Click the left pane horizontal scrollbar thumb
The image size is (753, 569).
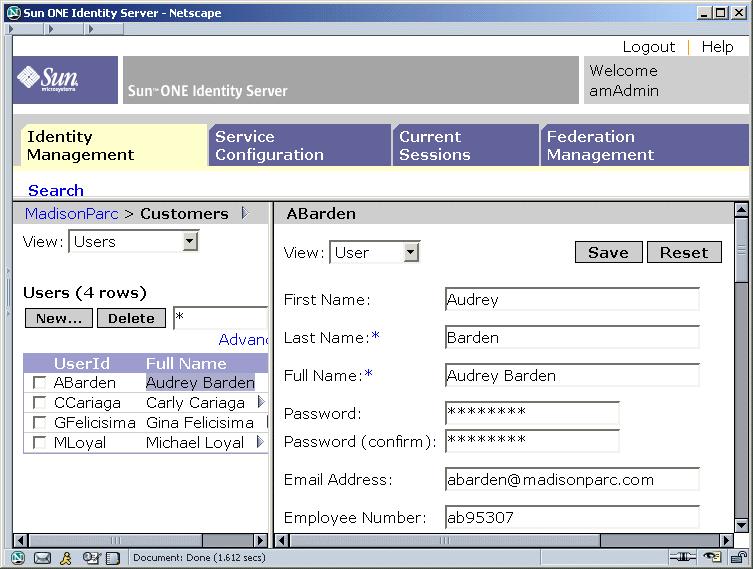click(115, 540)
